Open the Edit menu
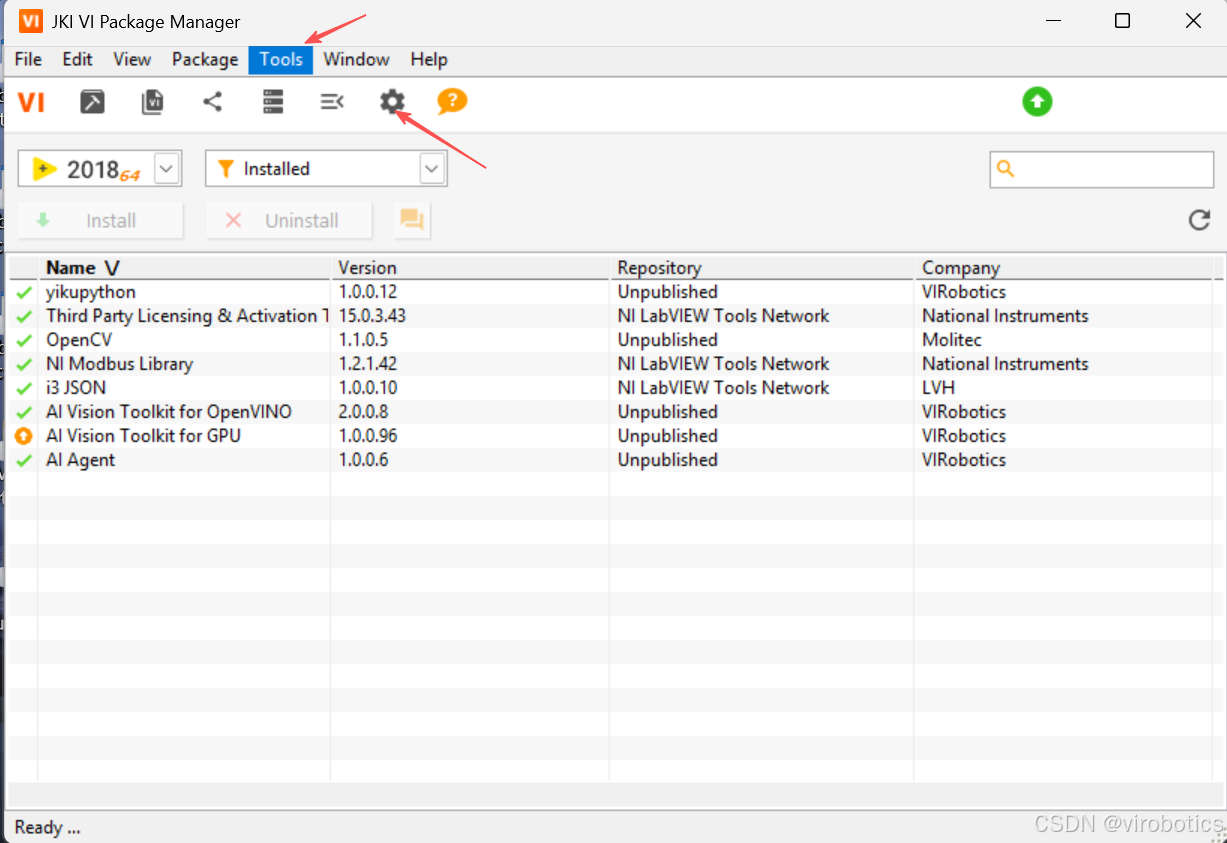 pos(77,59)
